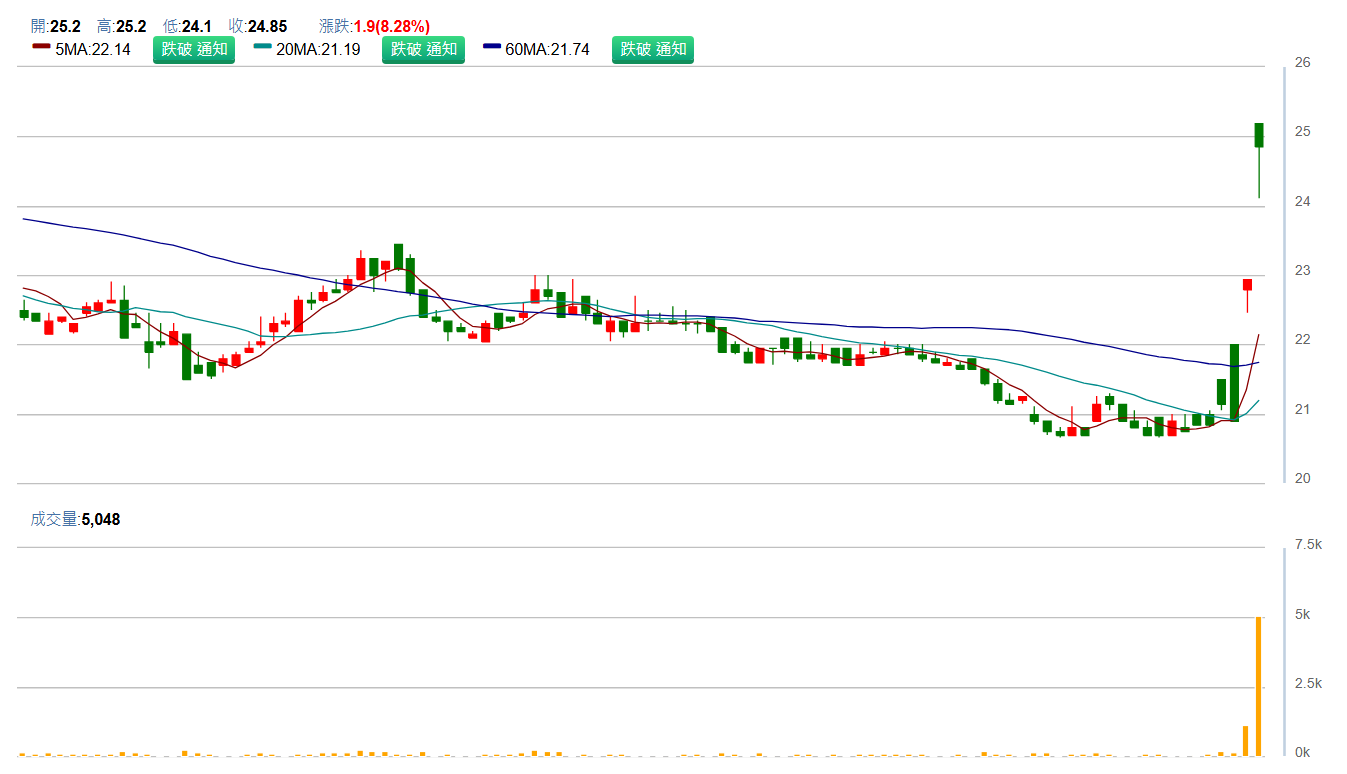Screen dimensions: 1347x774
Task: Click the 收 24.85 closing price value
Action: click(x=267, y=26)
